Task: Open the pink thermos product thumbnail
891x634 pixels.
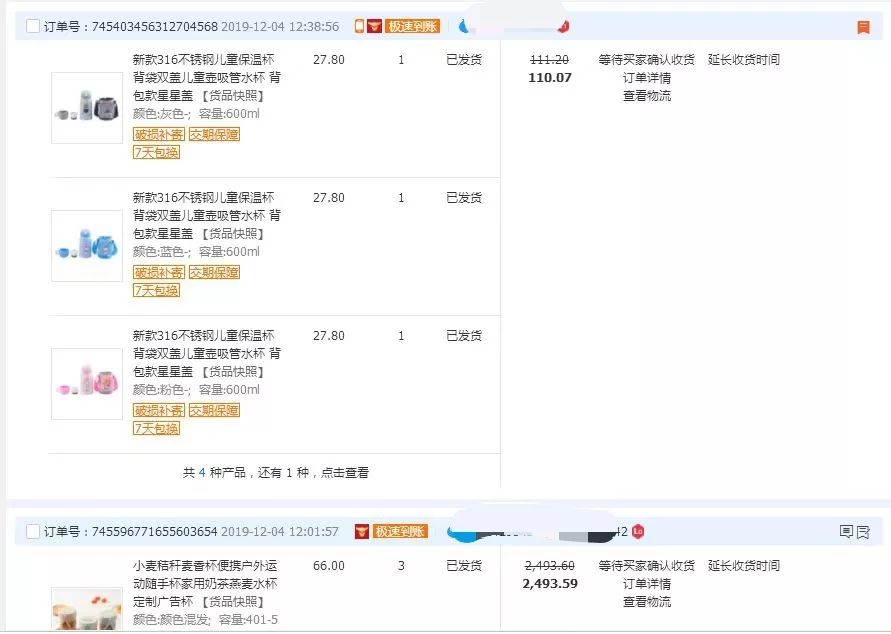Action: pyautogui.click(x=87, y=384)
